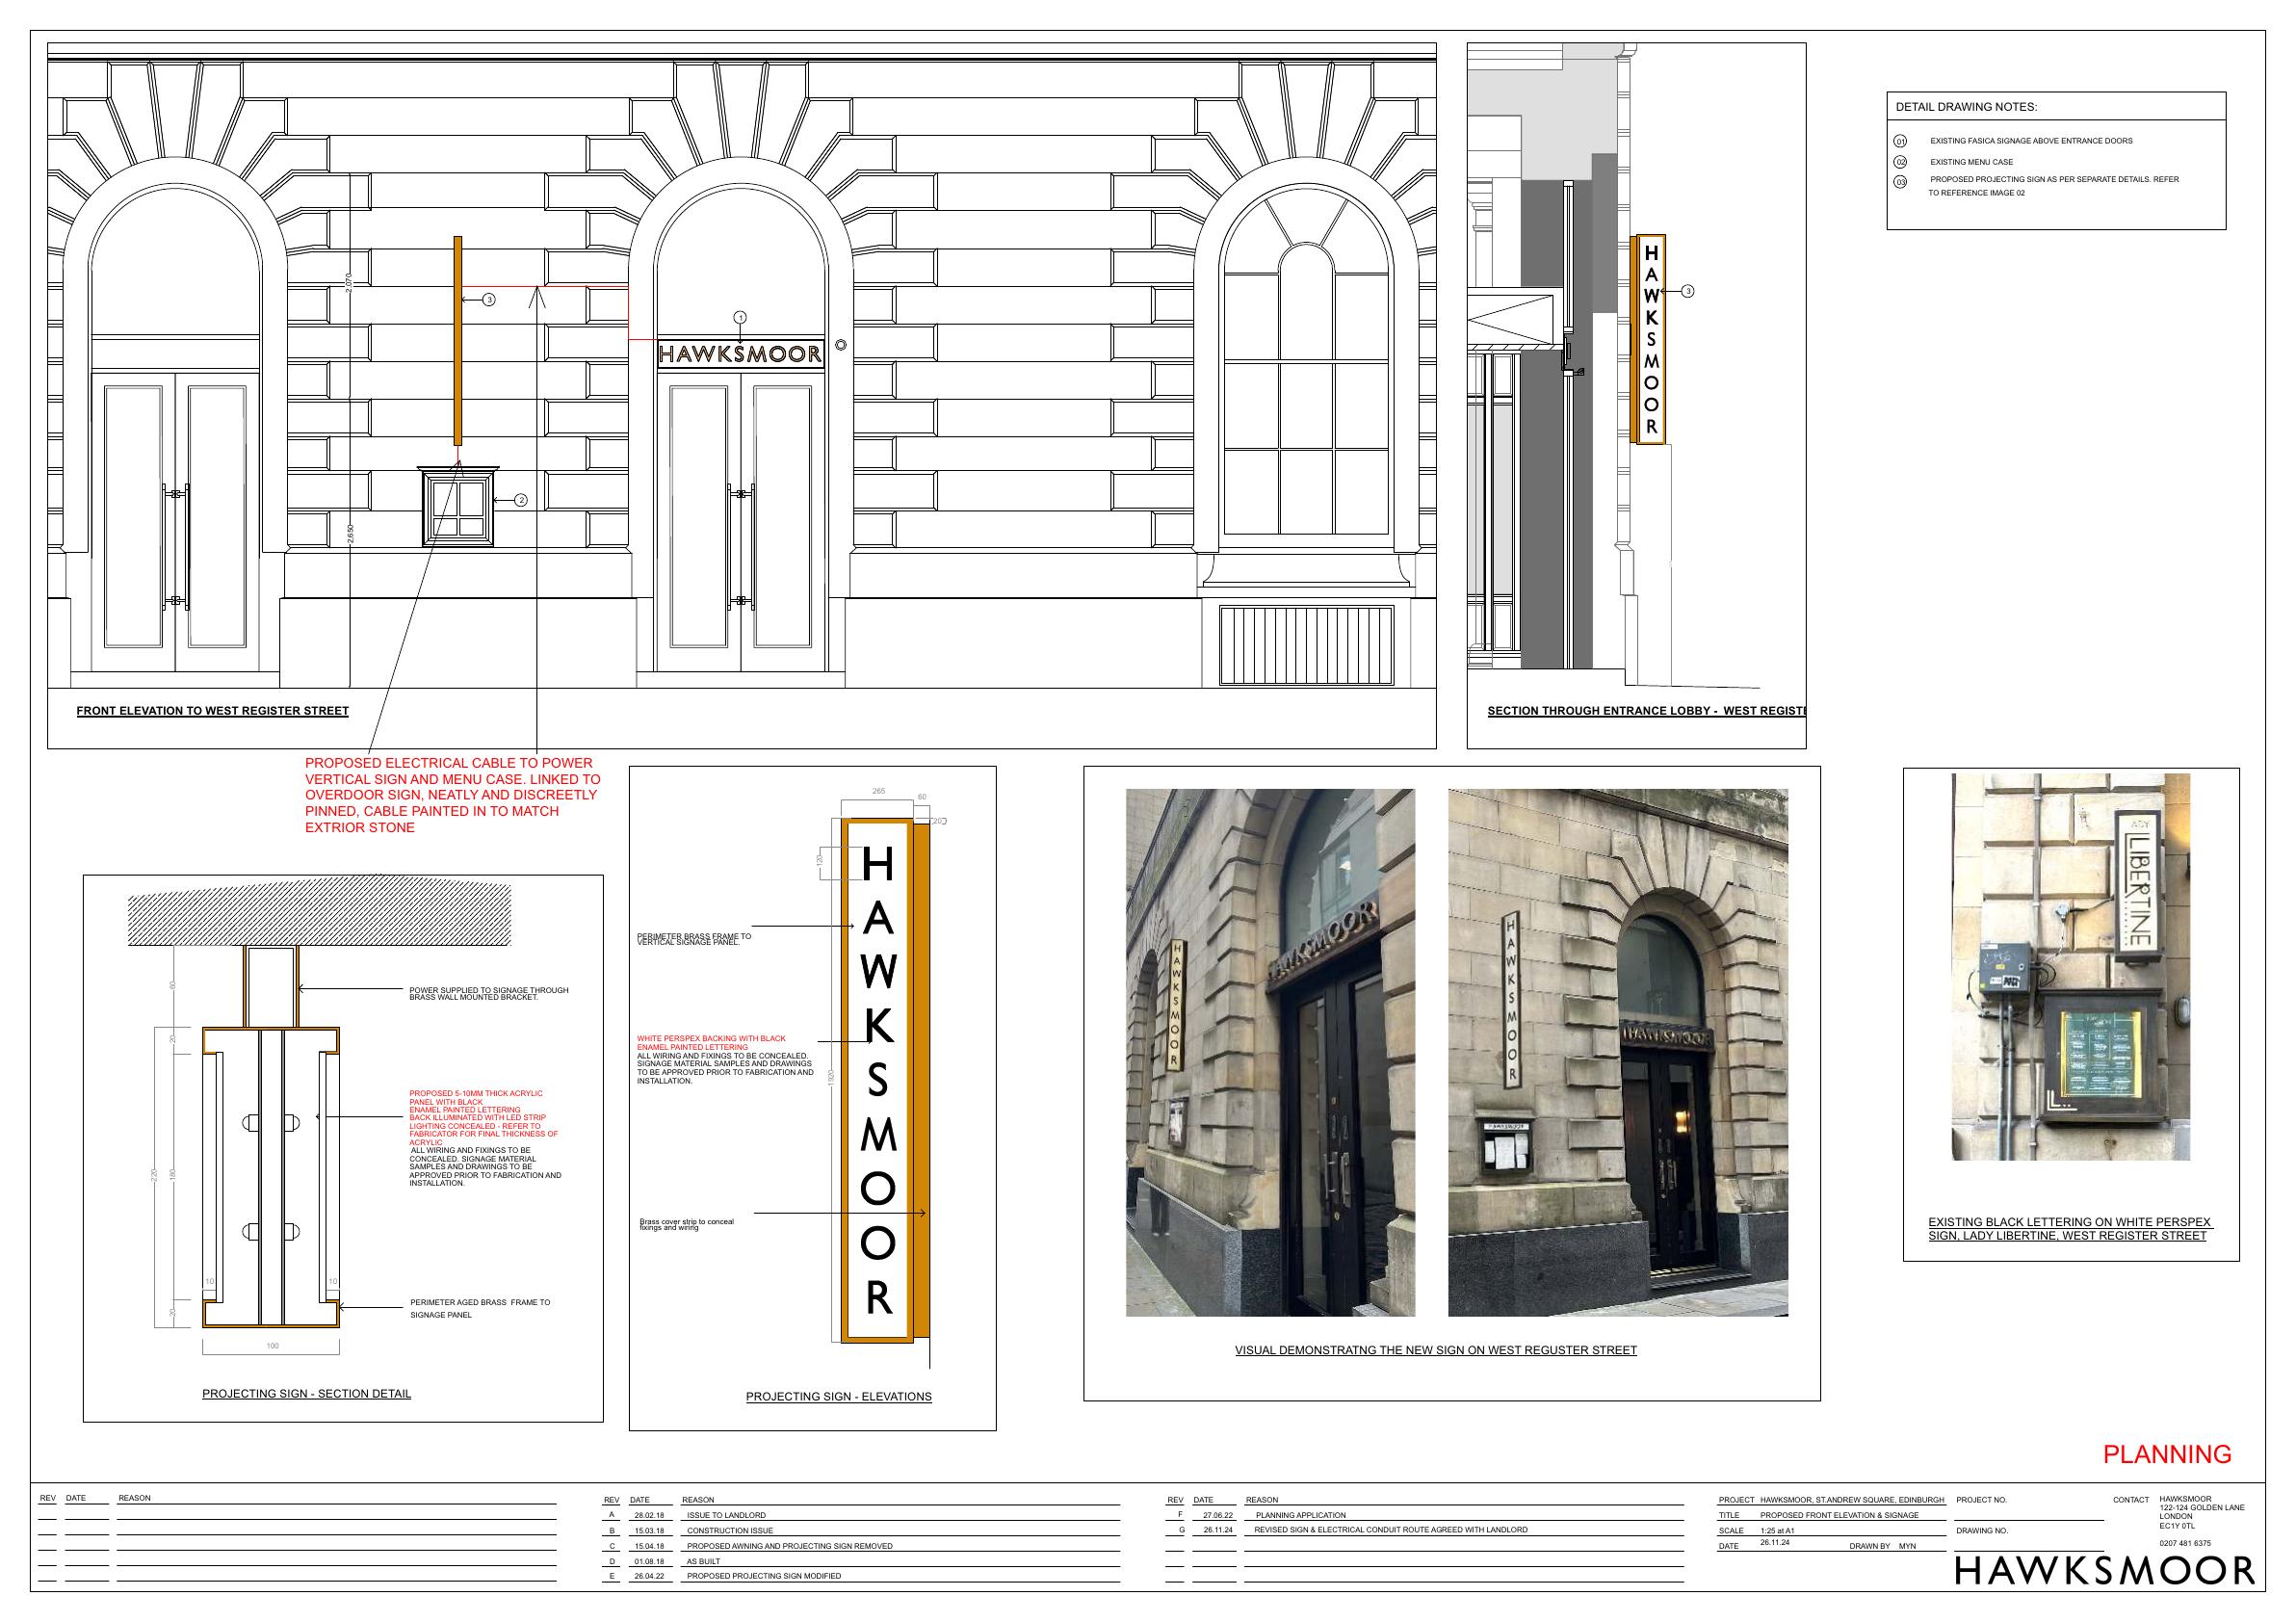
Task: Click HAWKSMOOR fascia sign above elevation entrance doors
Action: pos(741,354)
